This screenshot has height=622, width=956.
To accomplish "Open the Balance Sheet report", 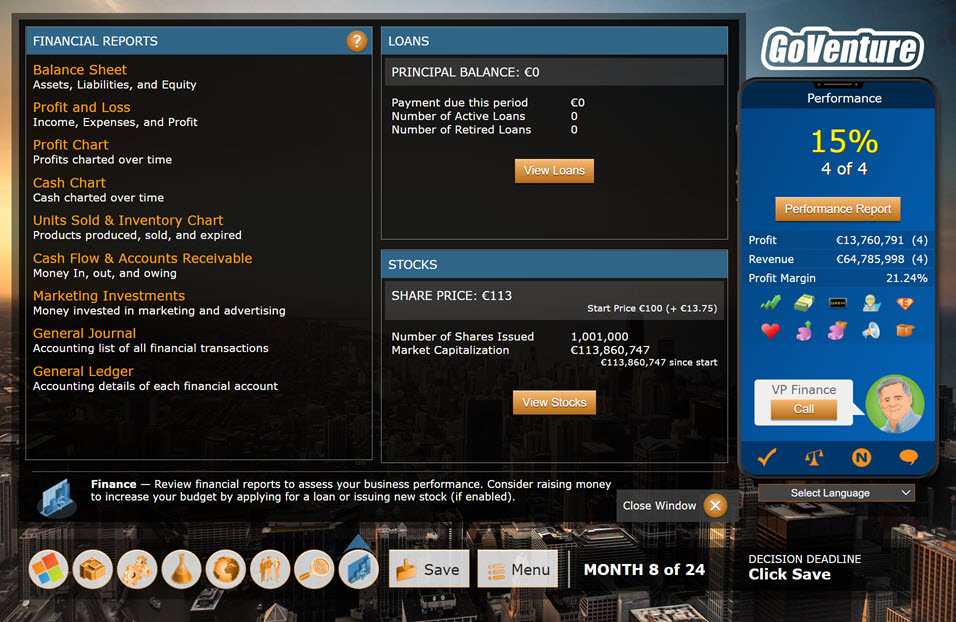I will pyautogui.click(x=80, y=70).
